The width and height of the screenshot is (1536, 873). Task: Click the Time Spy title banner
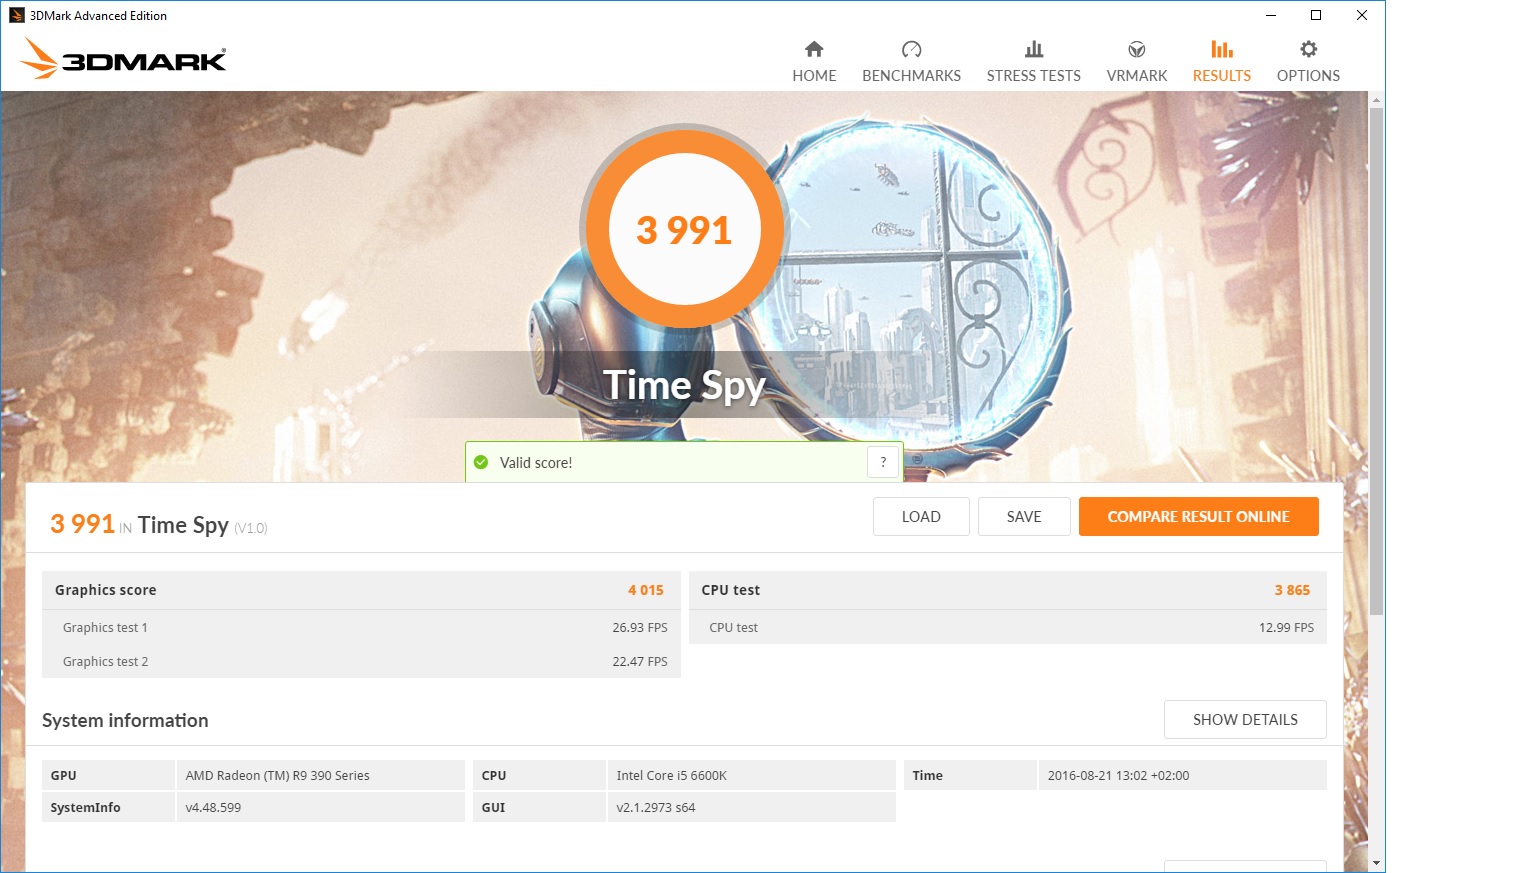[685, 385]
